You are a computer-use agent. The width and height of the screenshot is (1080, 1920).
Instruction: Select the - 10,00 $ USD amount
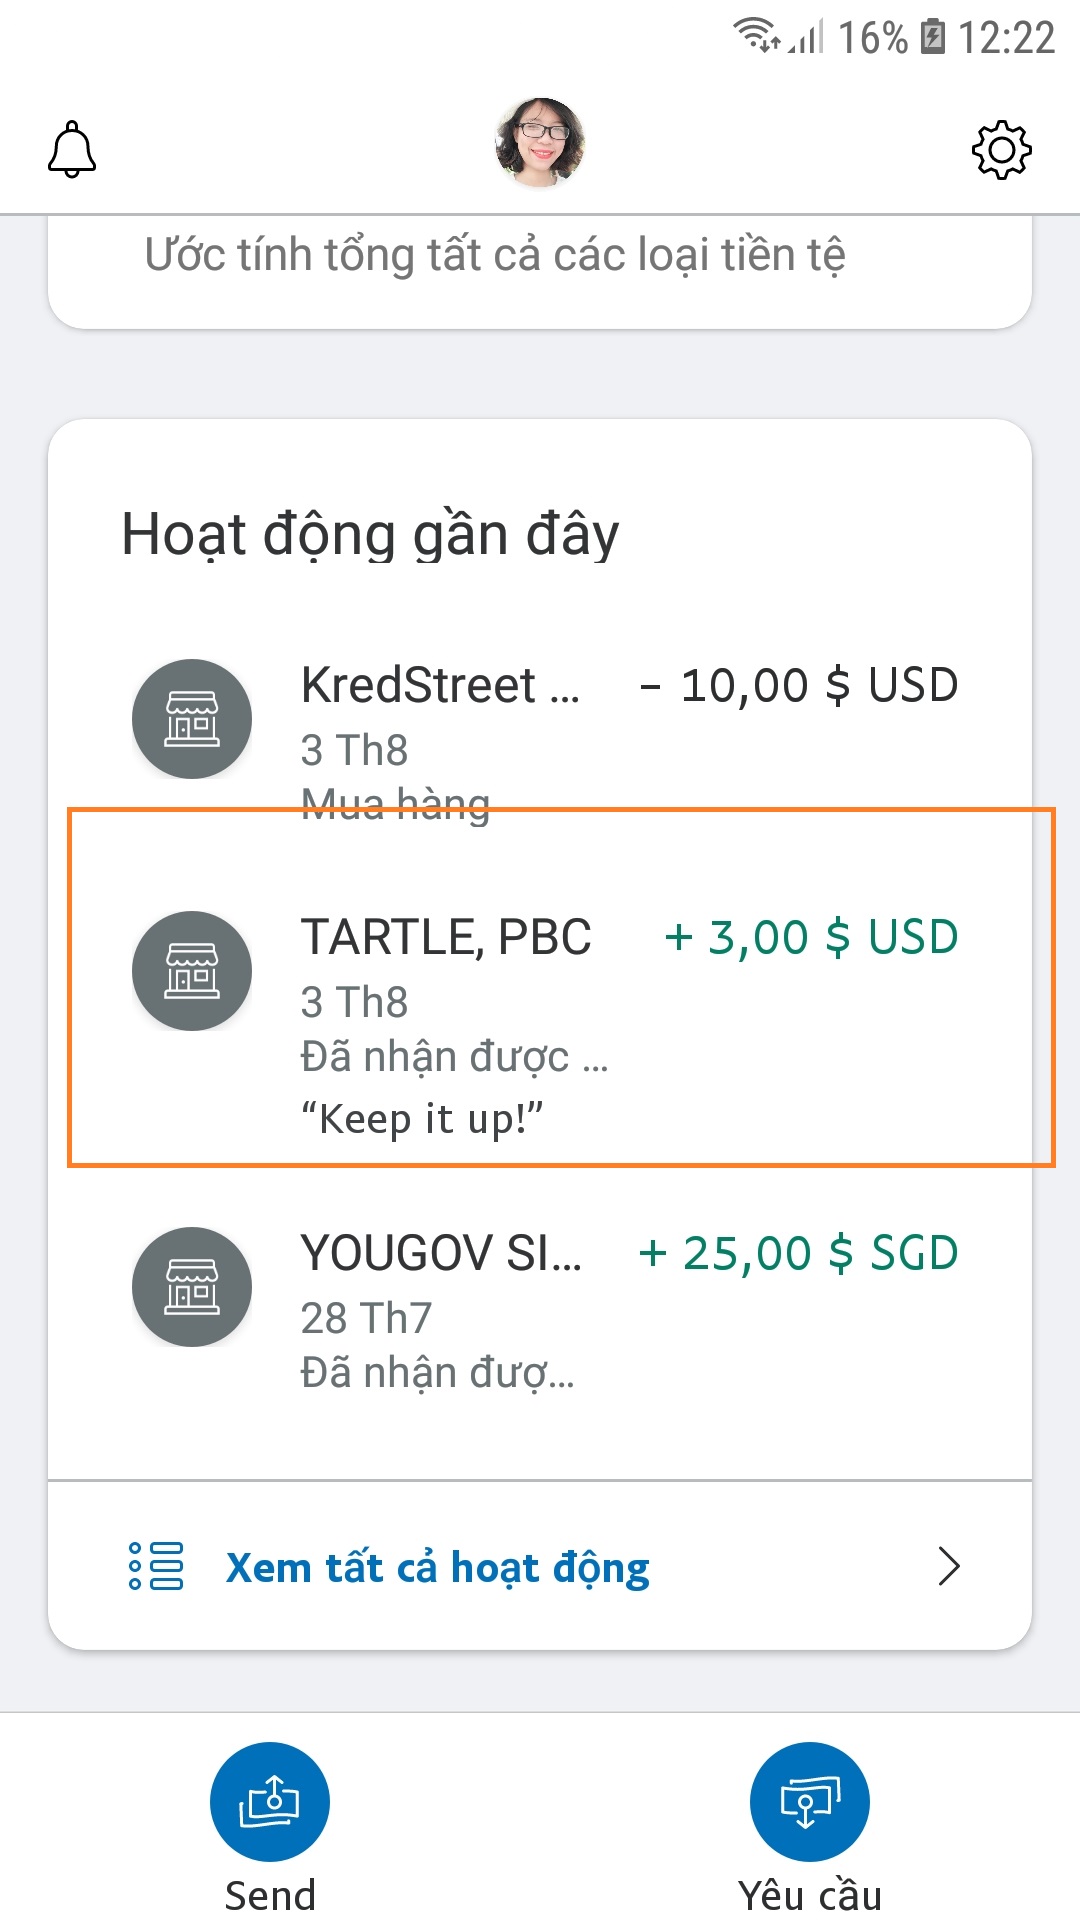point(799,686)
